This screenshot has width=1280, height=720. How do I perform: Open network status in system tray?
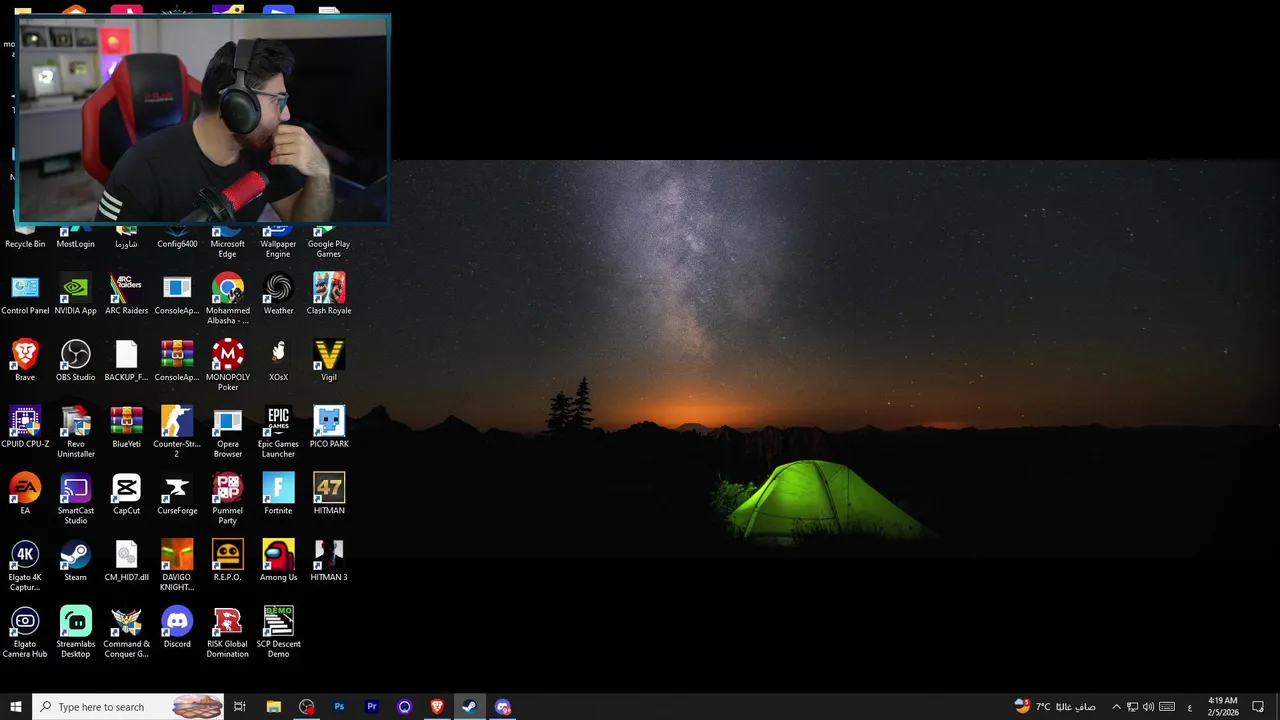coord(1132,707)
